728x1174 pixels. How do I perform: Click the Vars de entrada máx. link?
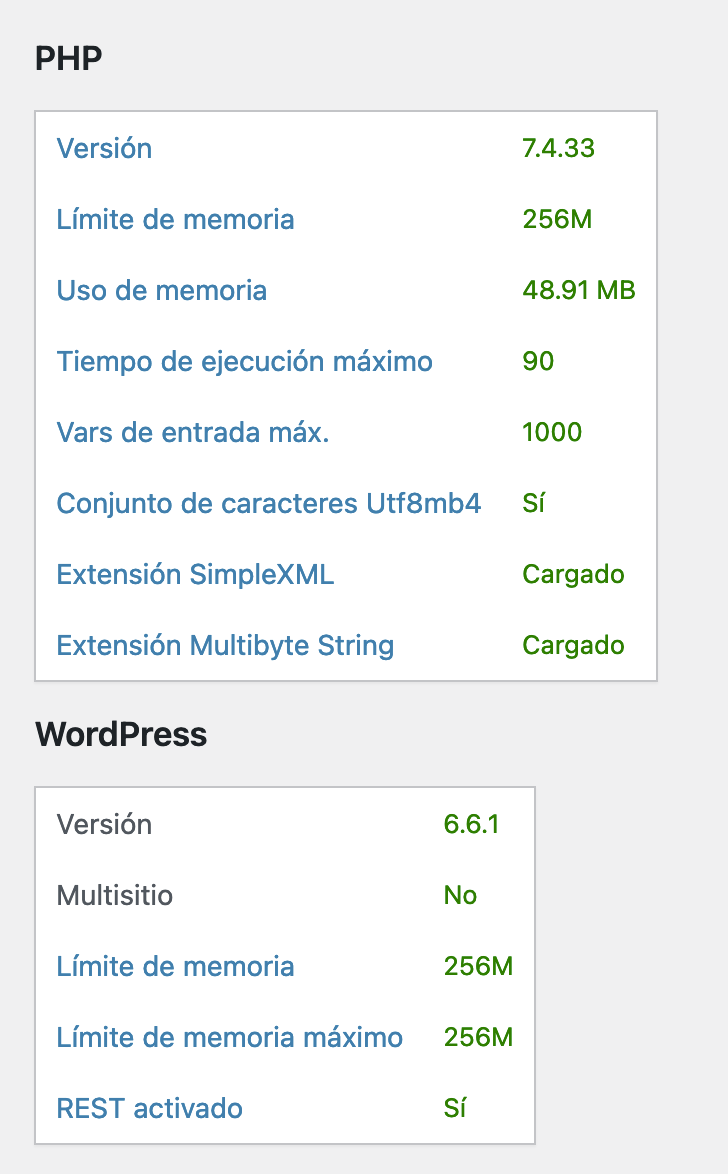pos(193,432)
